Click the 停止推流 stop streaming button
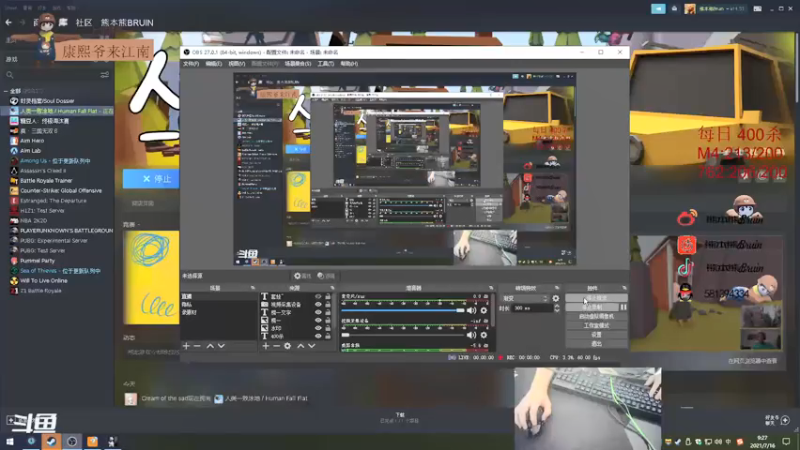800x450 pixels. (x=596, y=298)
